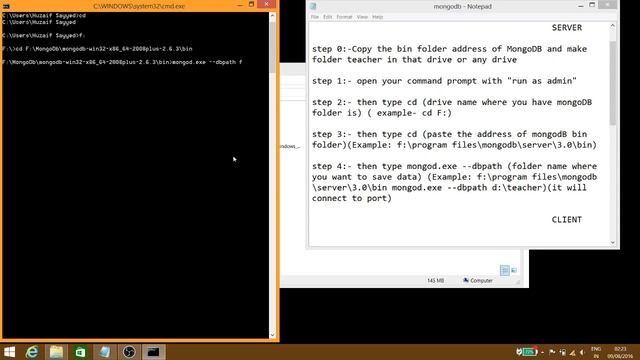Click the 'step 1:- open your command' line
640x360 pixels.
pyautogui.click(x=444, y=81)
